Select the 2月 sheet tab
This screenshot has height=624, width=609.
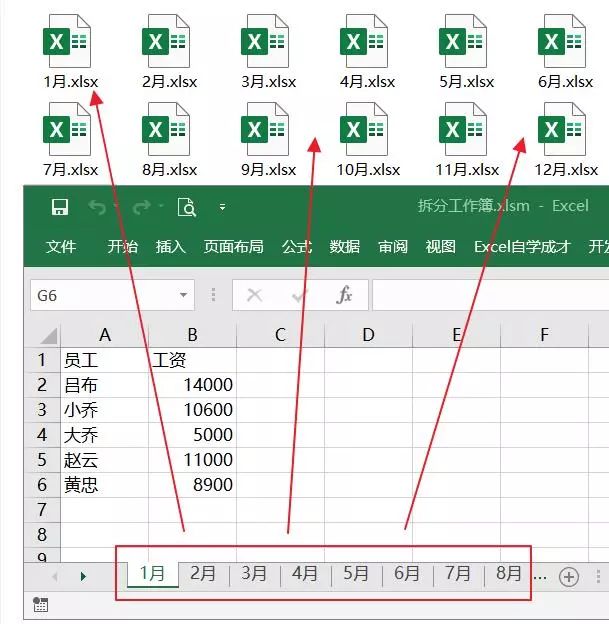(x=203, y=574)
